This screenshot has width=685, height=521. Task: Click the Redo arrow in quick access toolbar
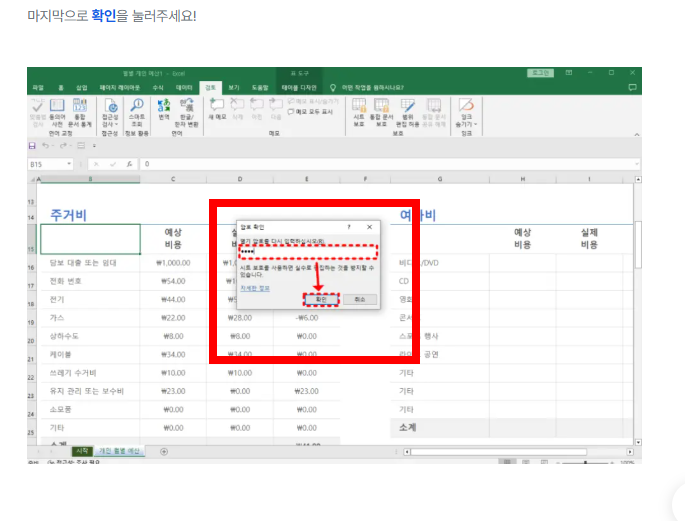tap(63, 146)
